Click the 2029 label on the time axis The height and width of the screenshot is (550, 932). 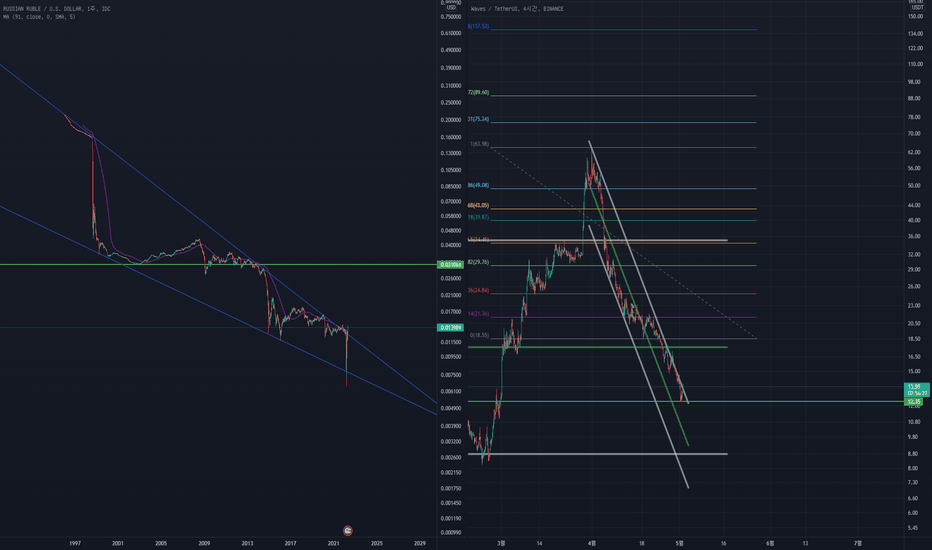coord(420,543)
